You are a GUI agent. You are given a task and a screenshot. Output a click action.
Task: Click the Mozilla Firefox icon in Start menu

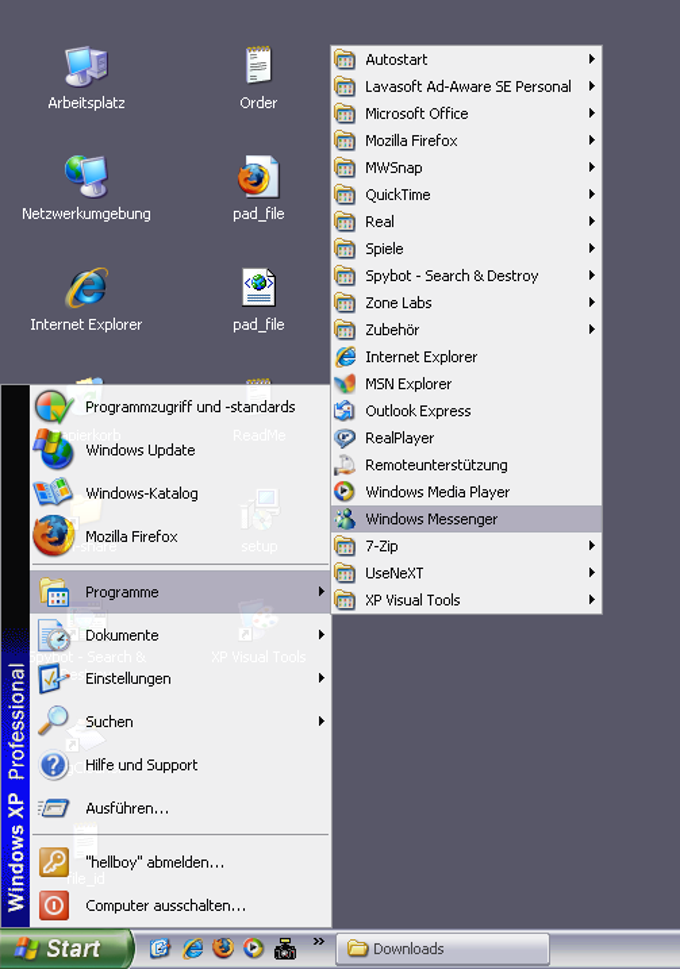point(54,536)
